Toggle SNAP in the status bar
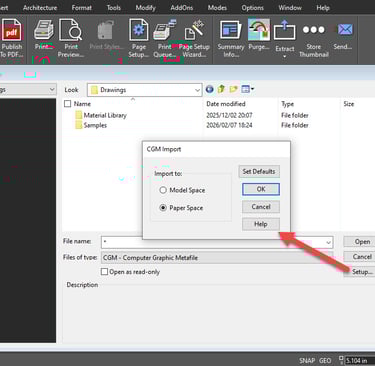Screen dimensions: 375x366 (x=307, y=361)
